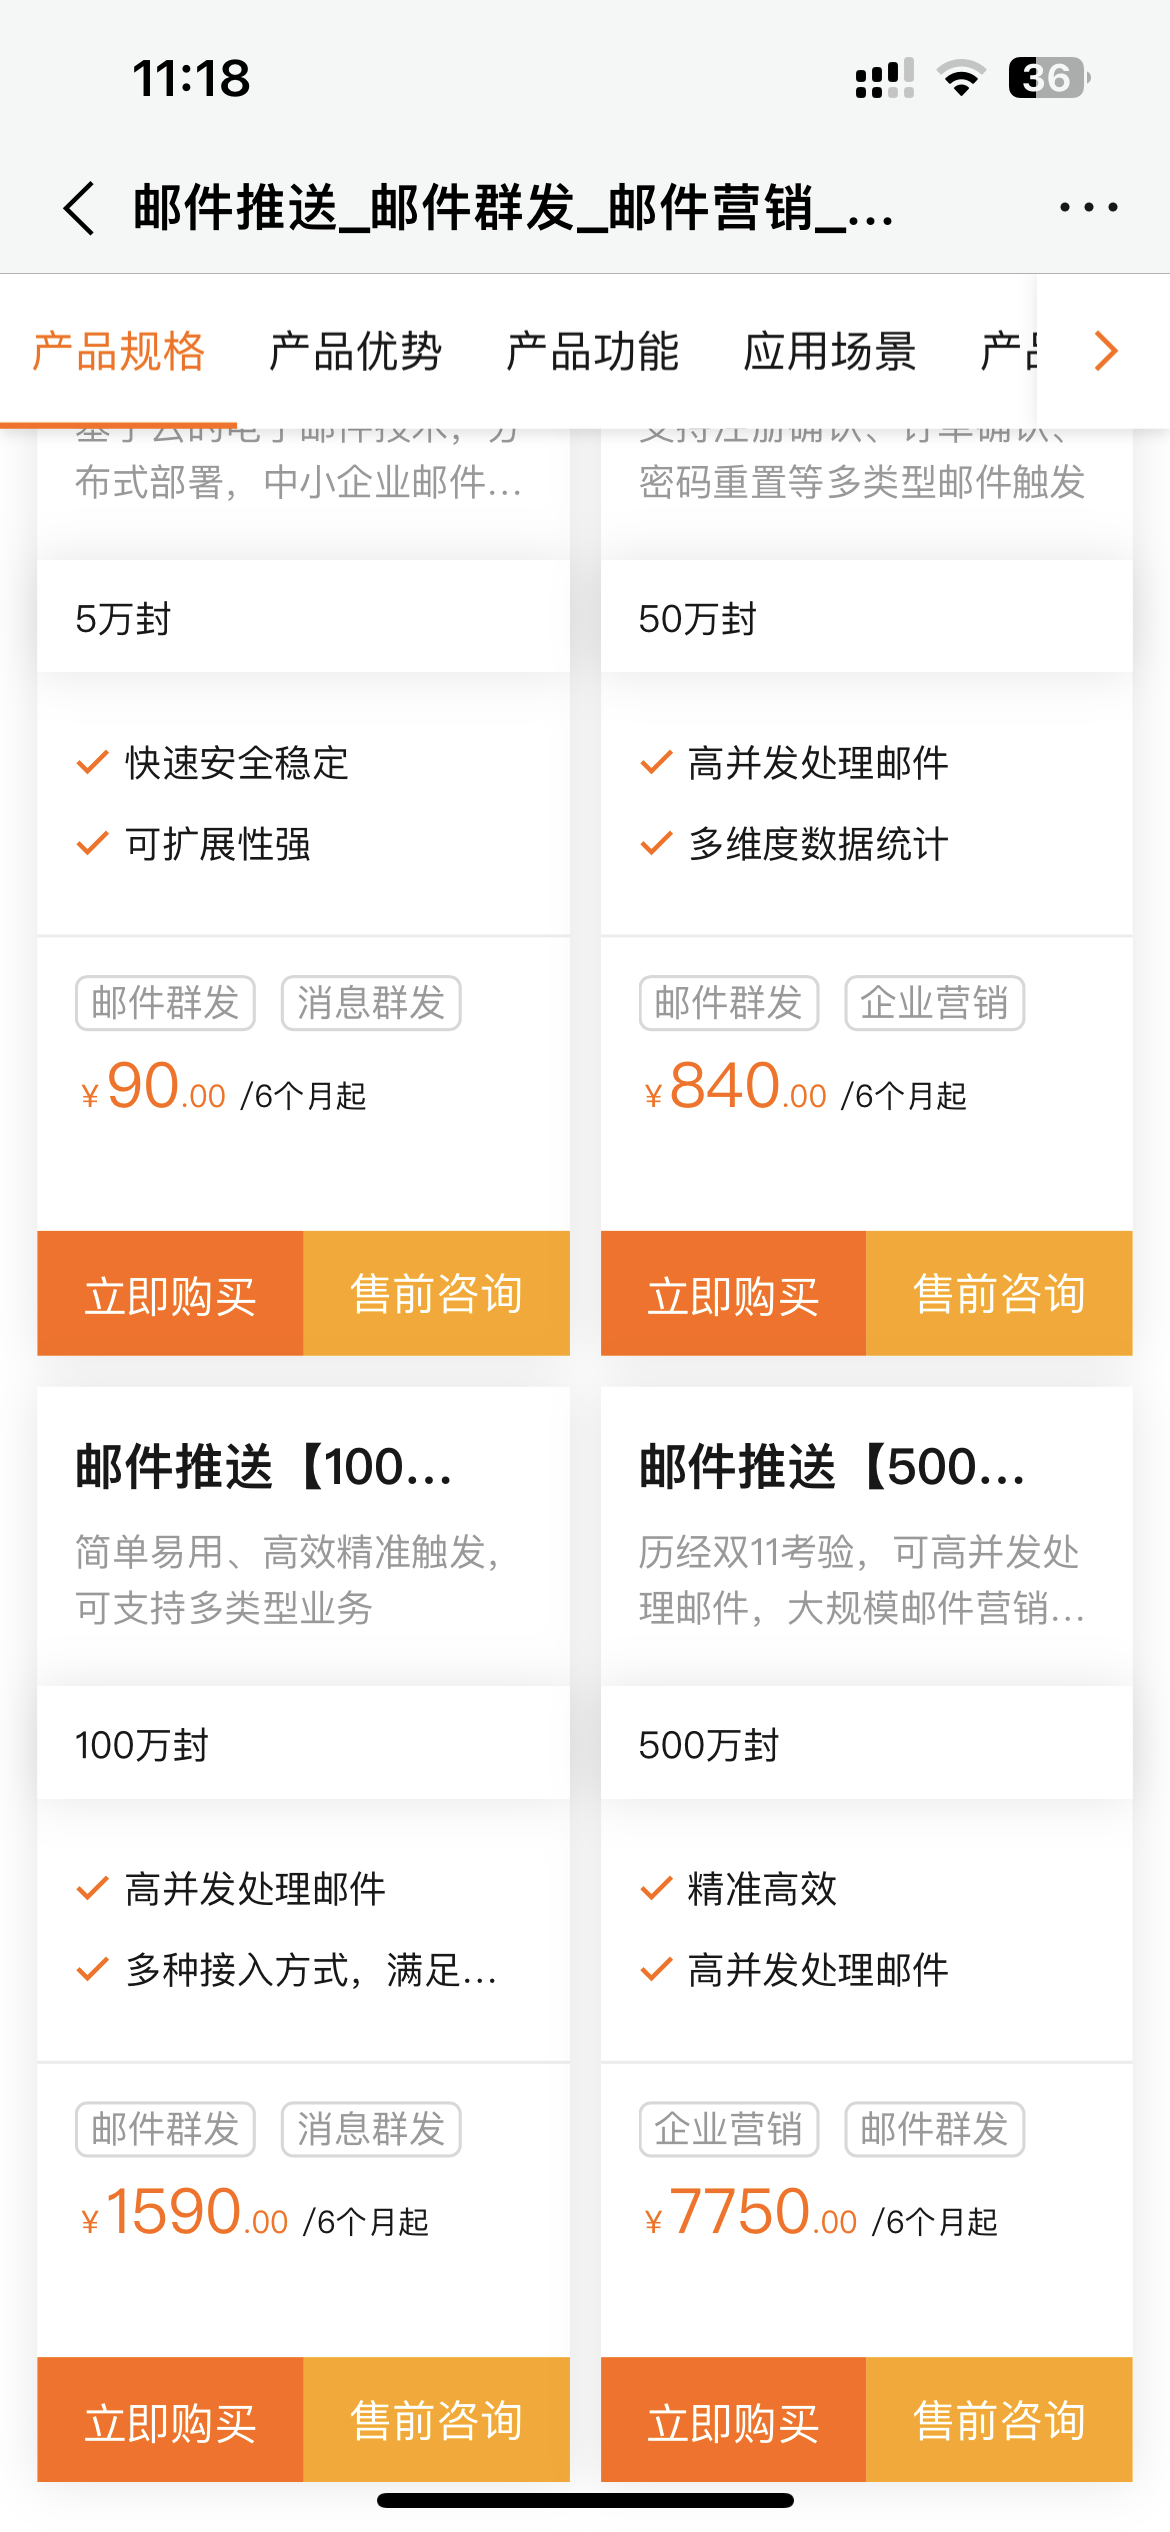Tap the Wi-Fi status icon

coord(961,78)
